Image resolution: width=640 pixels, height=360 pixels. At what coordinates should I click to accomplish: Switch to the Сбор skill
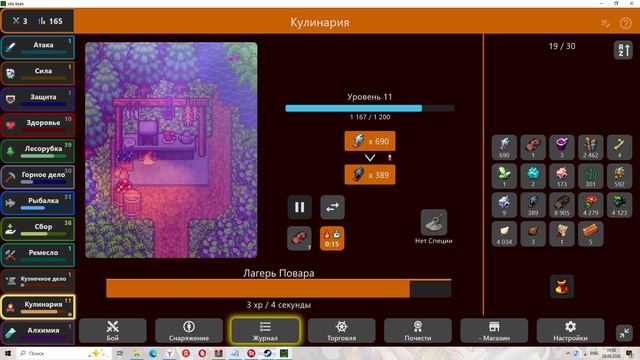[x=38, y=229]
